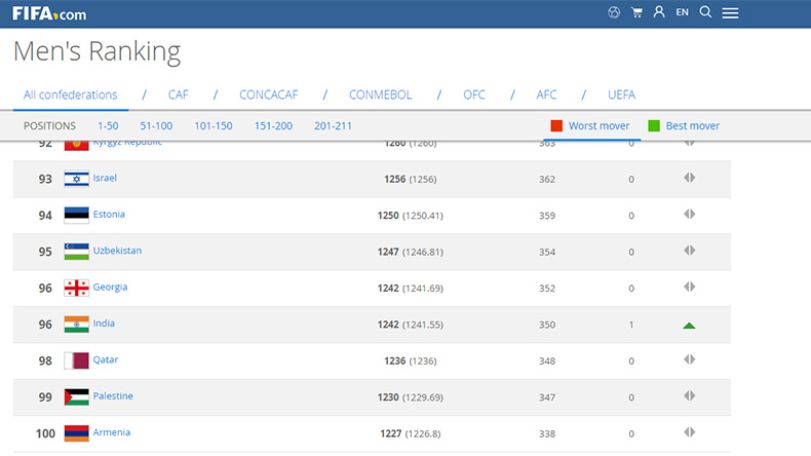Click the Best mover link
The image size is (811, 456).
693,126
